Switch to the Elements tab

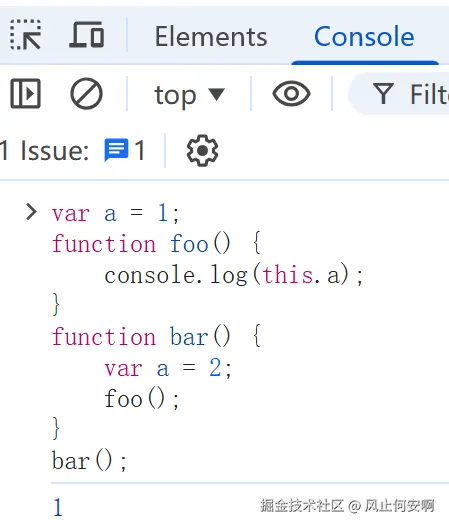pos(211,36)
